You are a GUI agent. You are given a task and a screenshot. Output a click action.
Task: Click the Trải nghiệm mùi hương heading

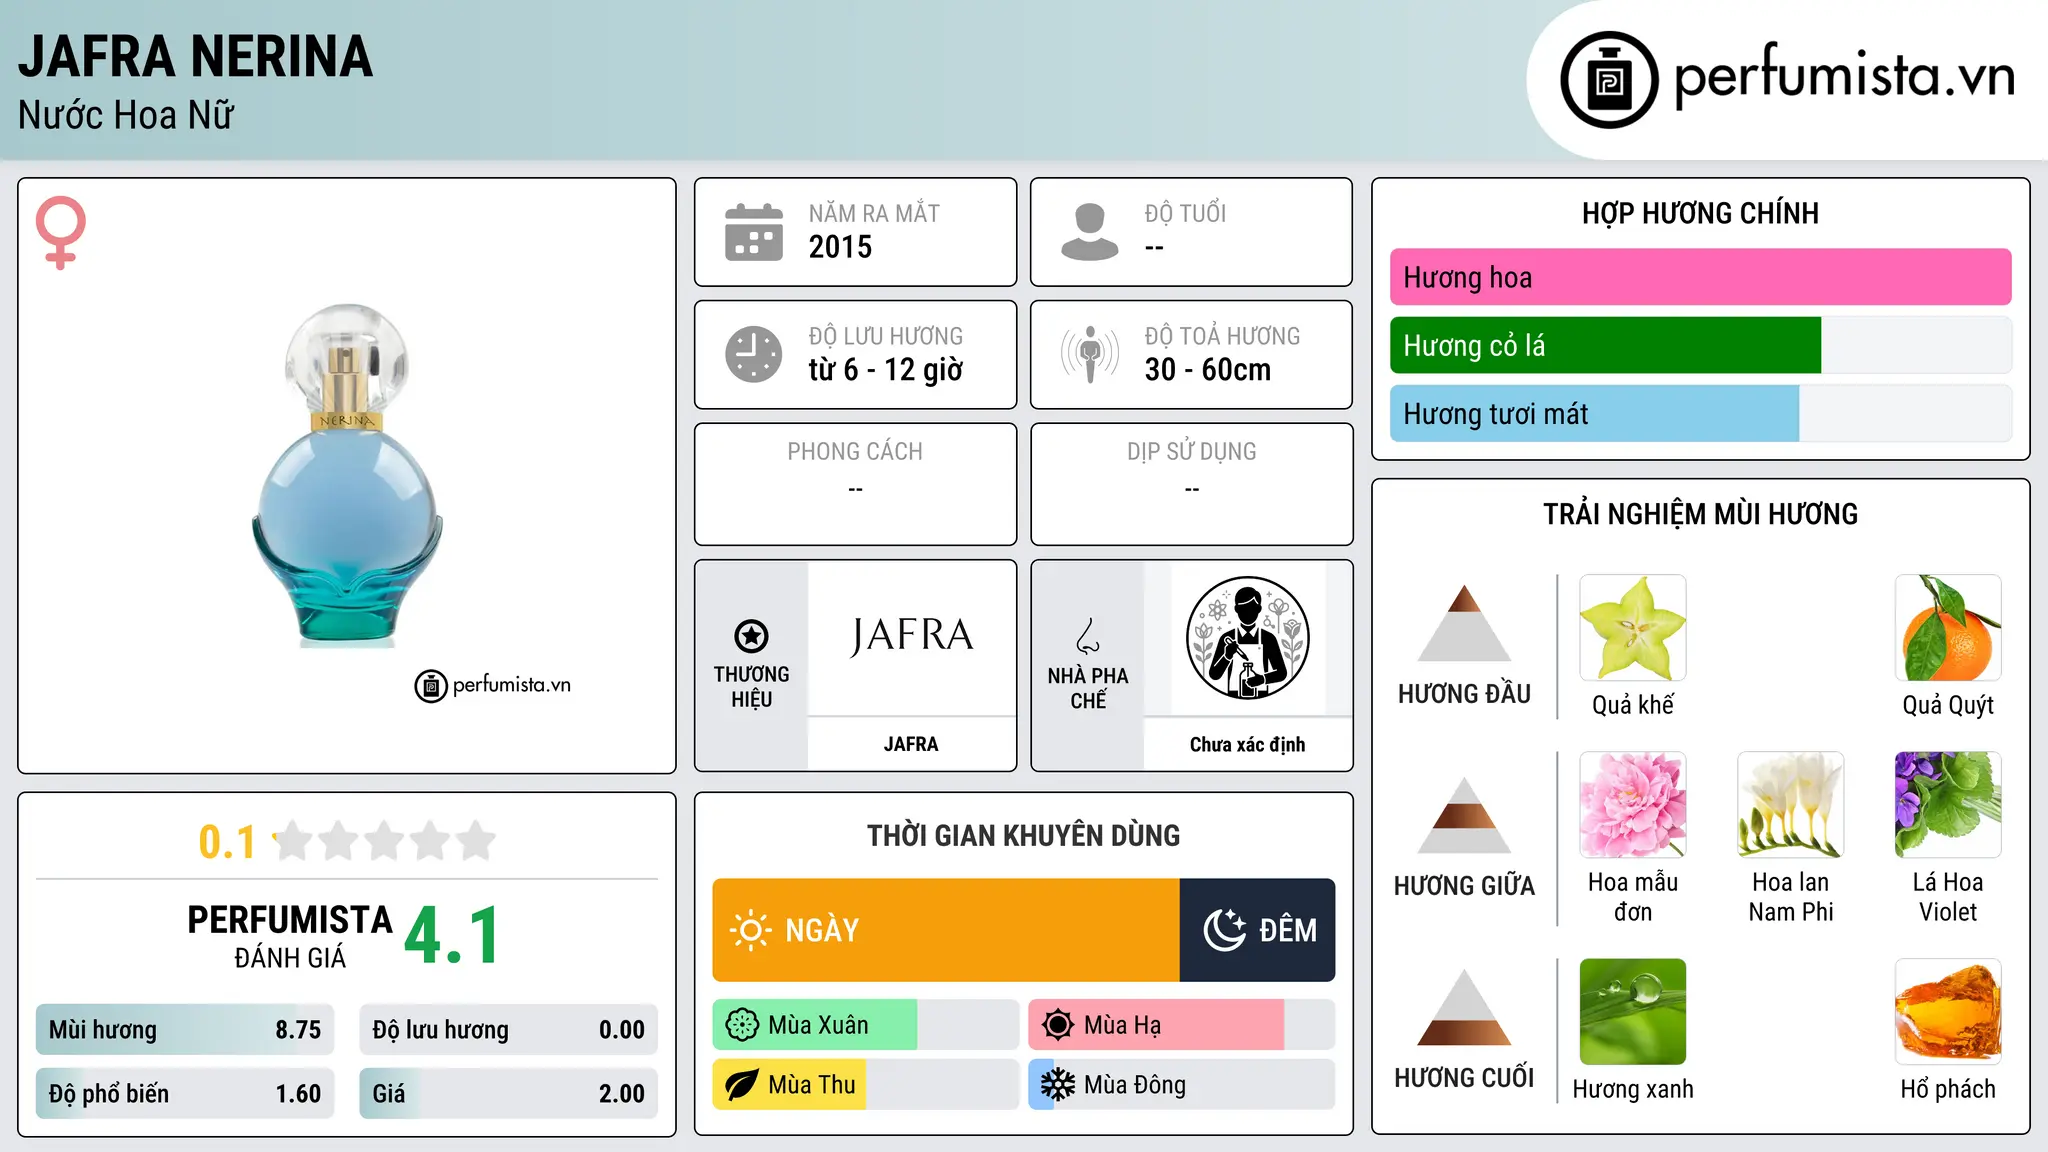[1700, 514]
